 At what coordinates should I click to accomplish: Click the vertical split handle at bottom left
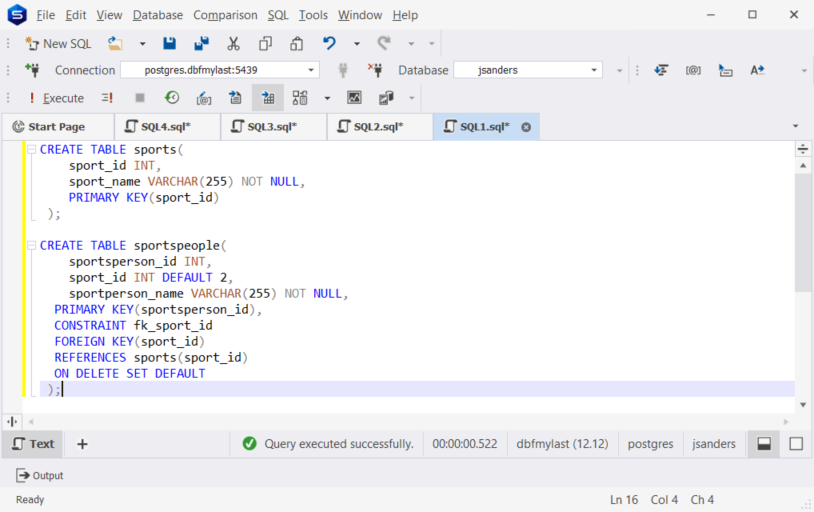pos(12,422)
